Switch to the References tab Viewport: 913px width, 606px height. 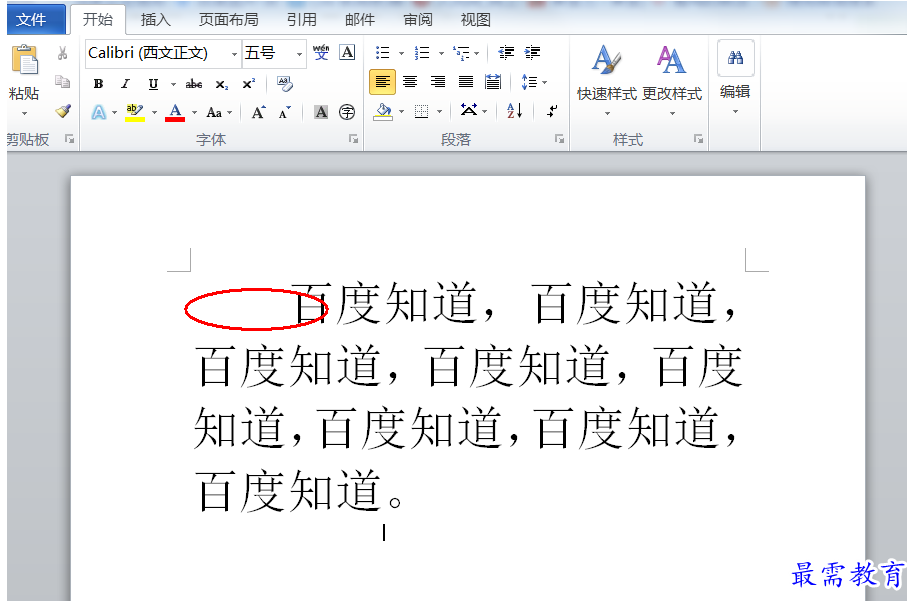[x=301, y=20]
